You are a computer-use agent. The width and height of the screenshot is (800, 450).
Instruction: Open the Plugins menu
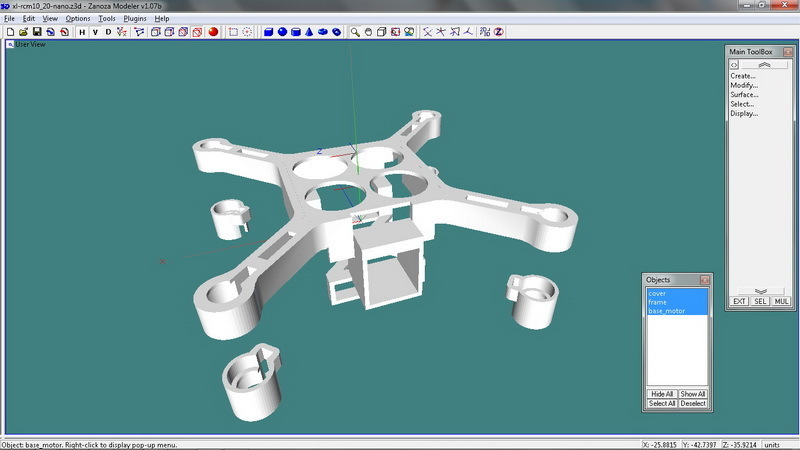pos(135,19)
